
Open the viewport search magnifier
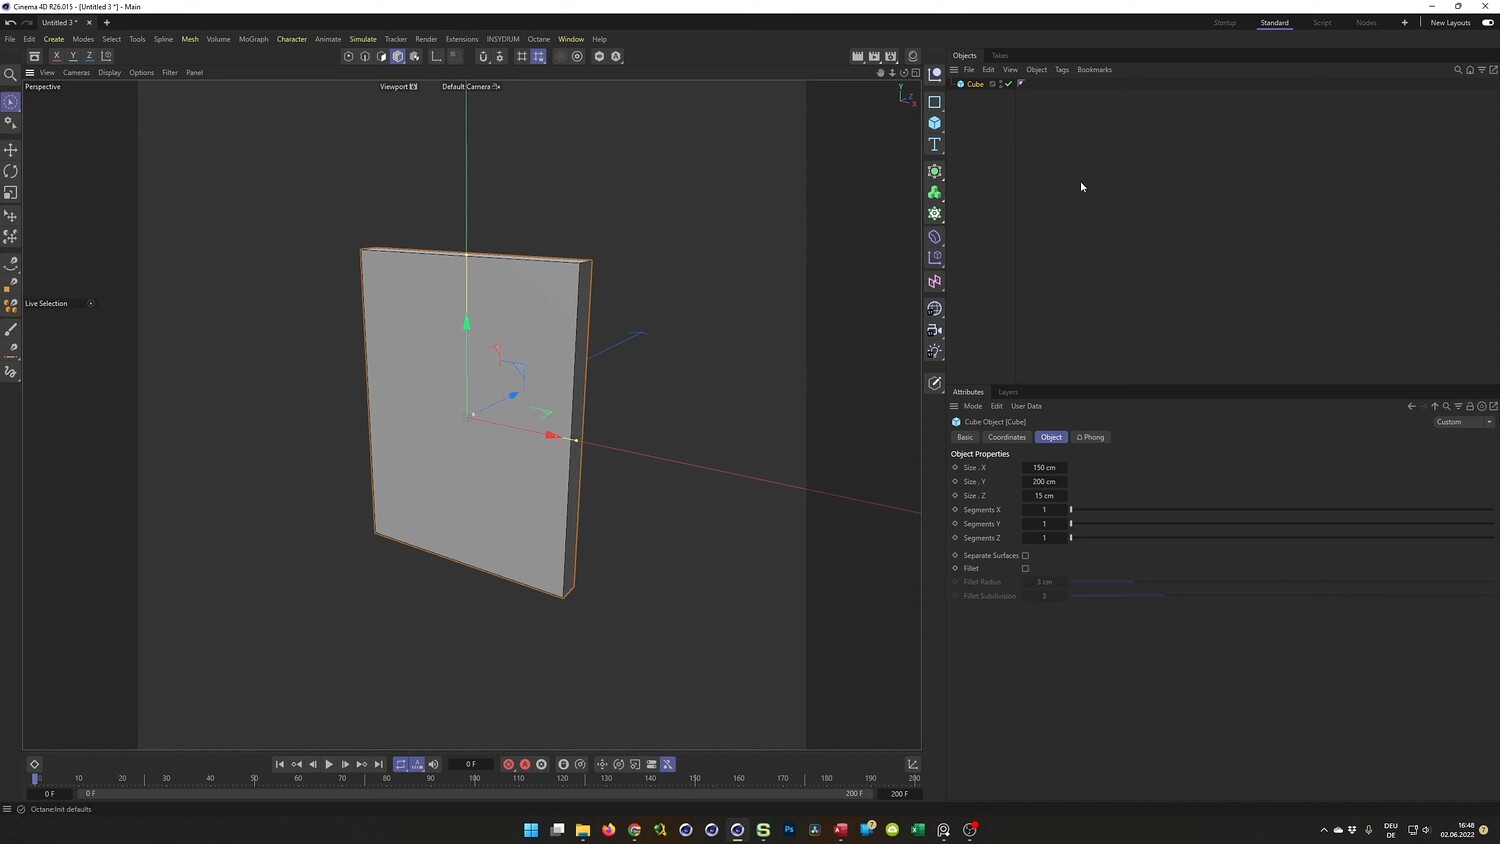(x=11, y=75)
